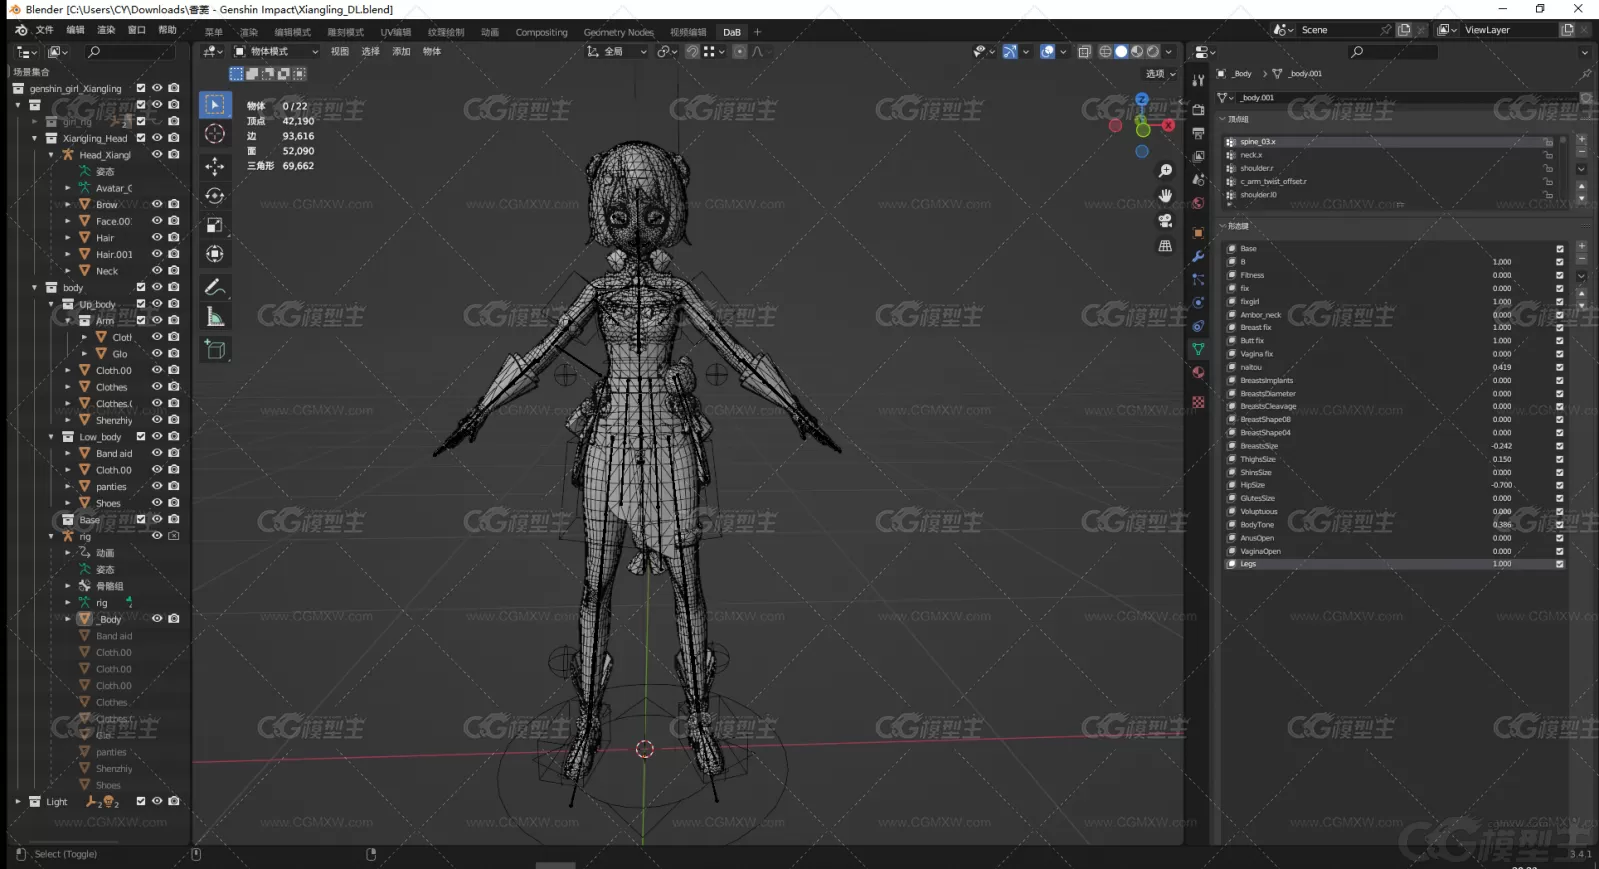Viewport: 1599px width, 869px height.
Task: Open the World properties tab
Action: [x=1198, y=204]
